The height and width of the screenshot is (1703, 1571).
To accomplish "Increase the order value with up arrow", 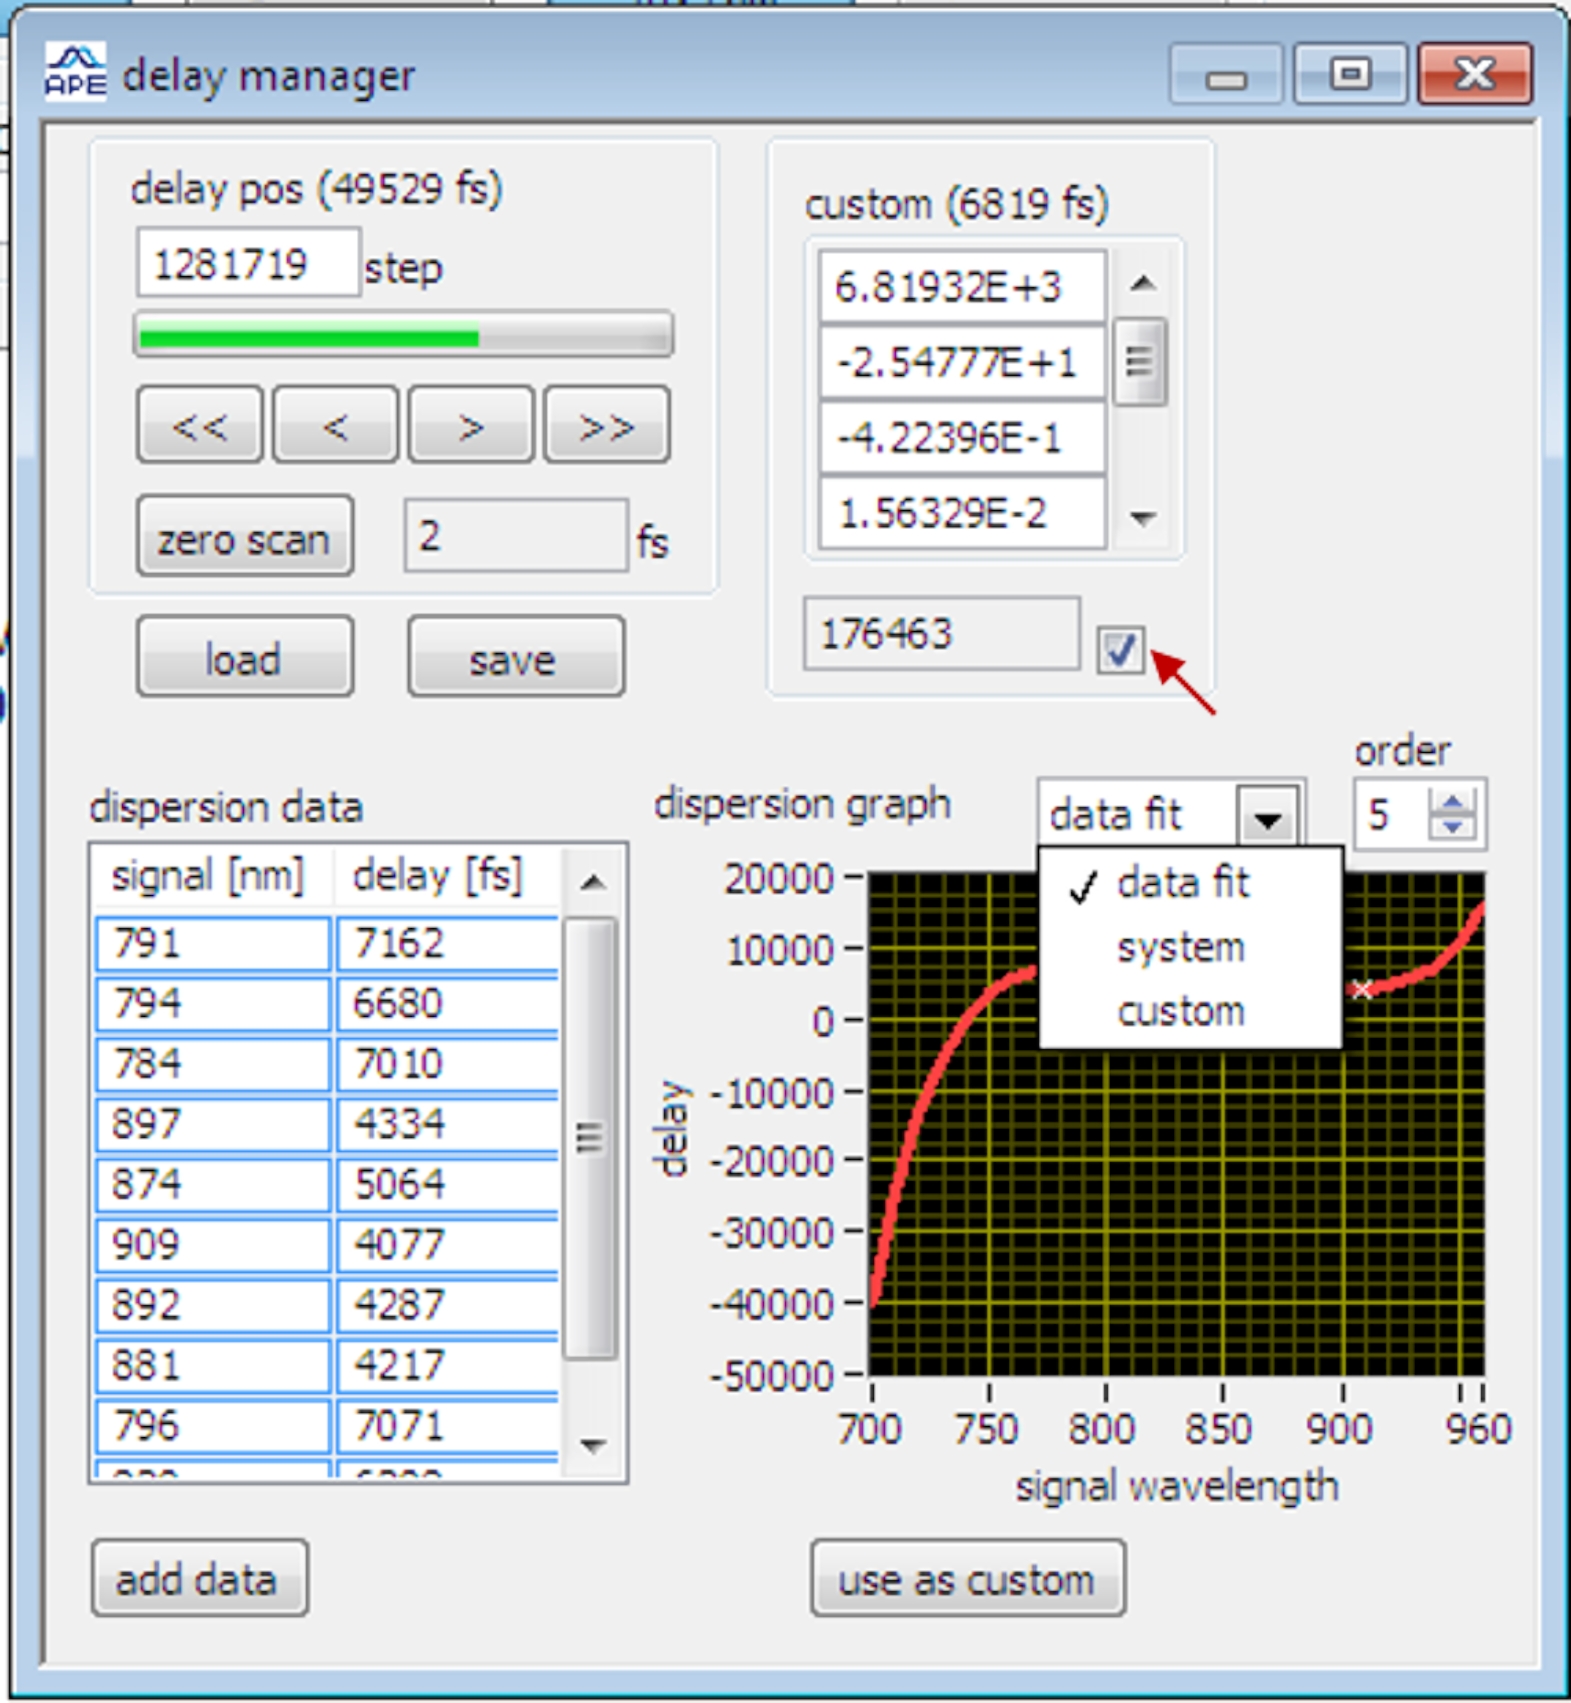I will pos(1452,802).
